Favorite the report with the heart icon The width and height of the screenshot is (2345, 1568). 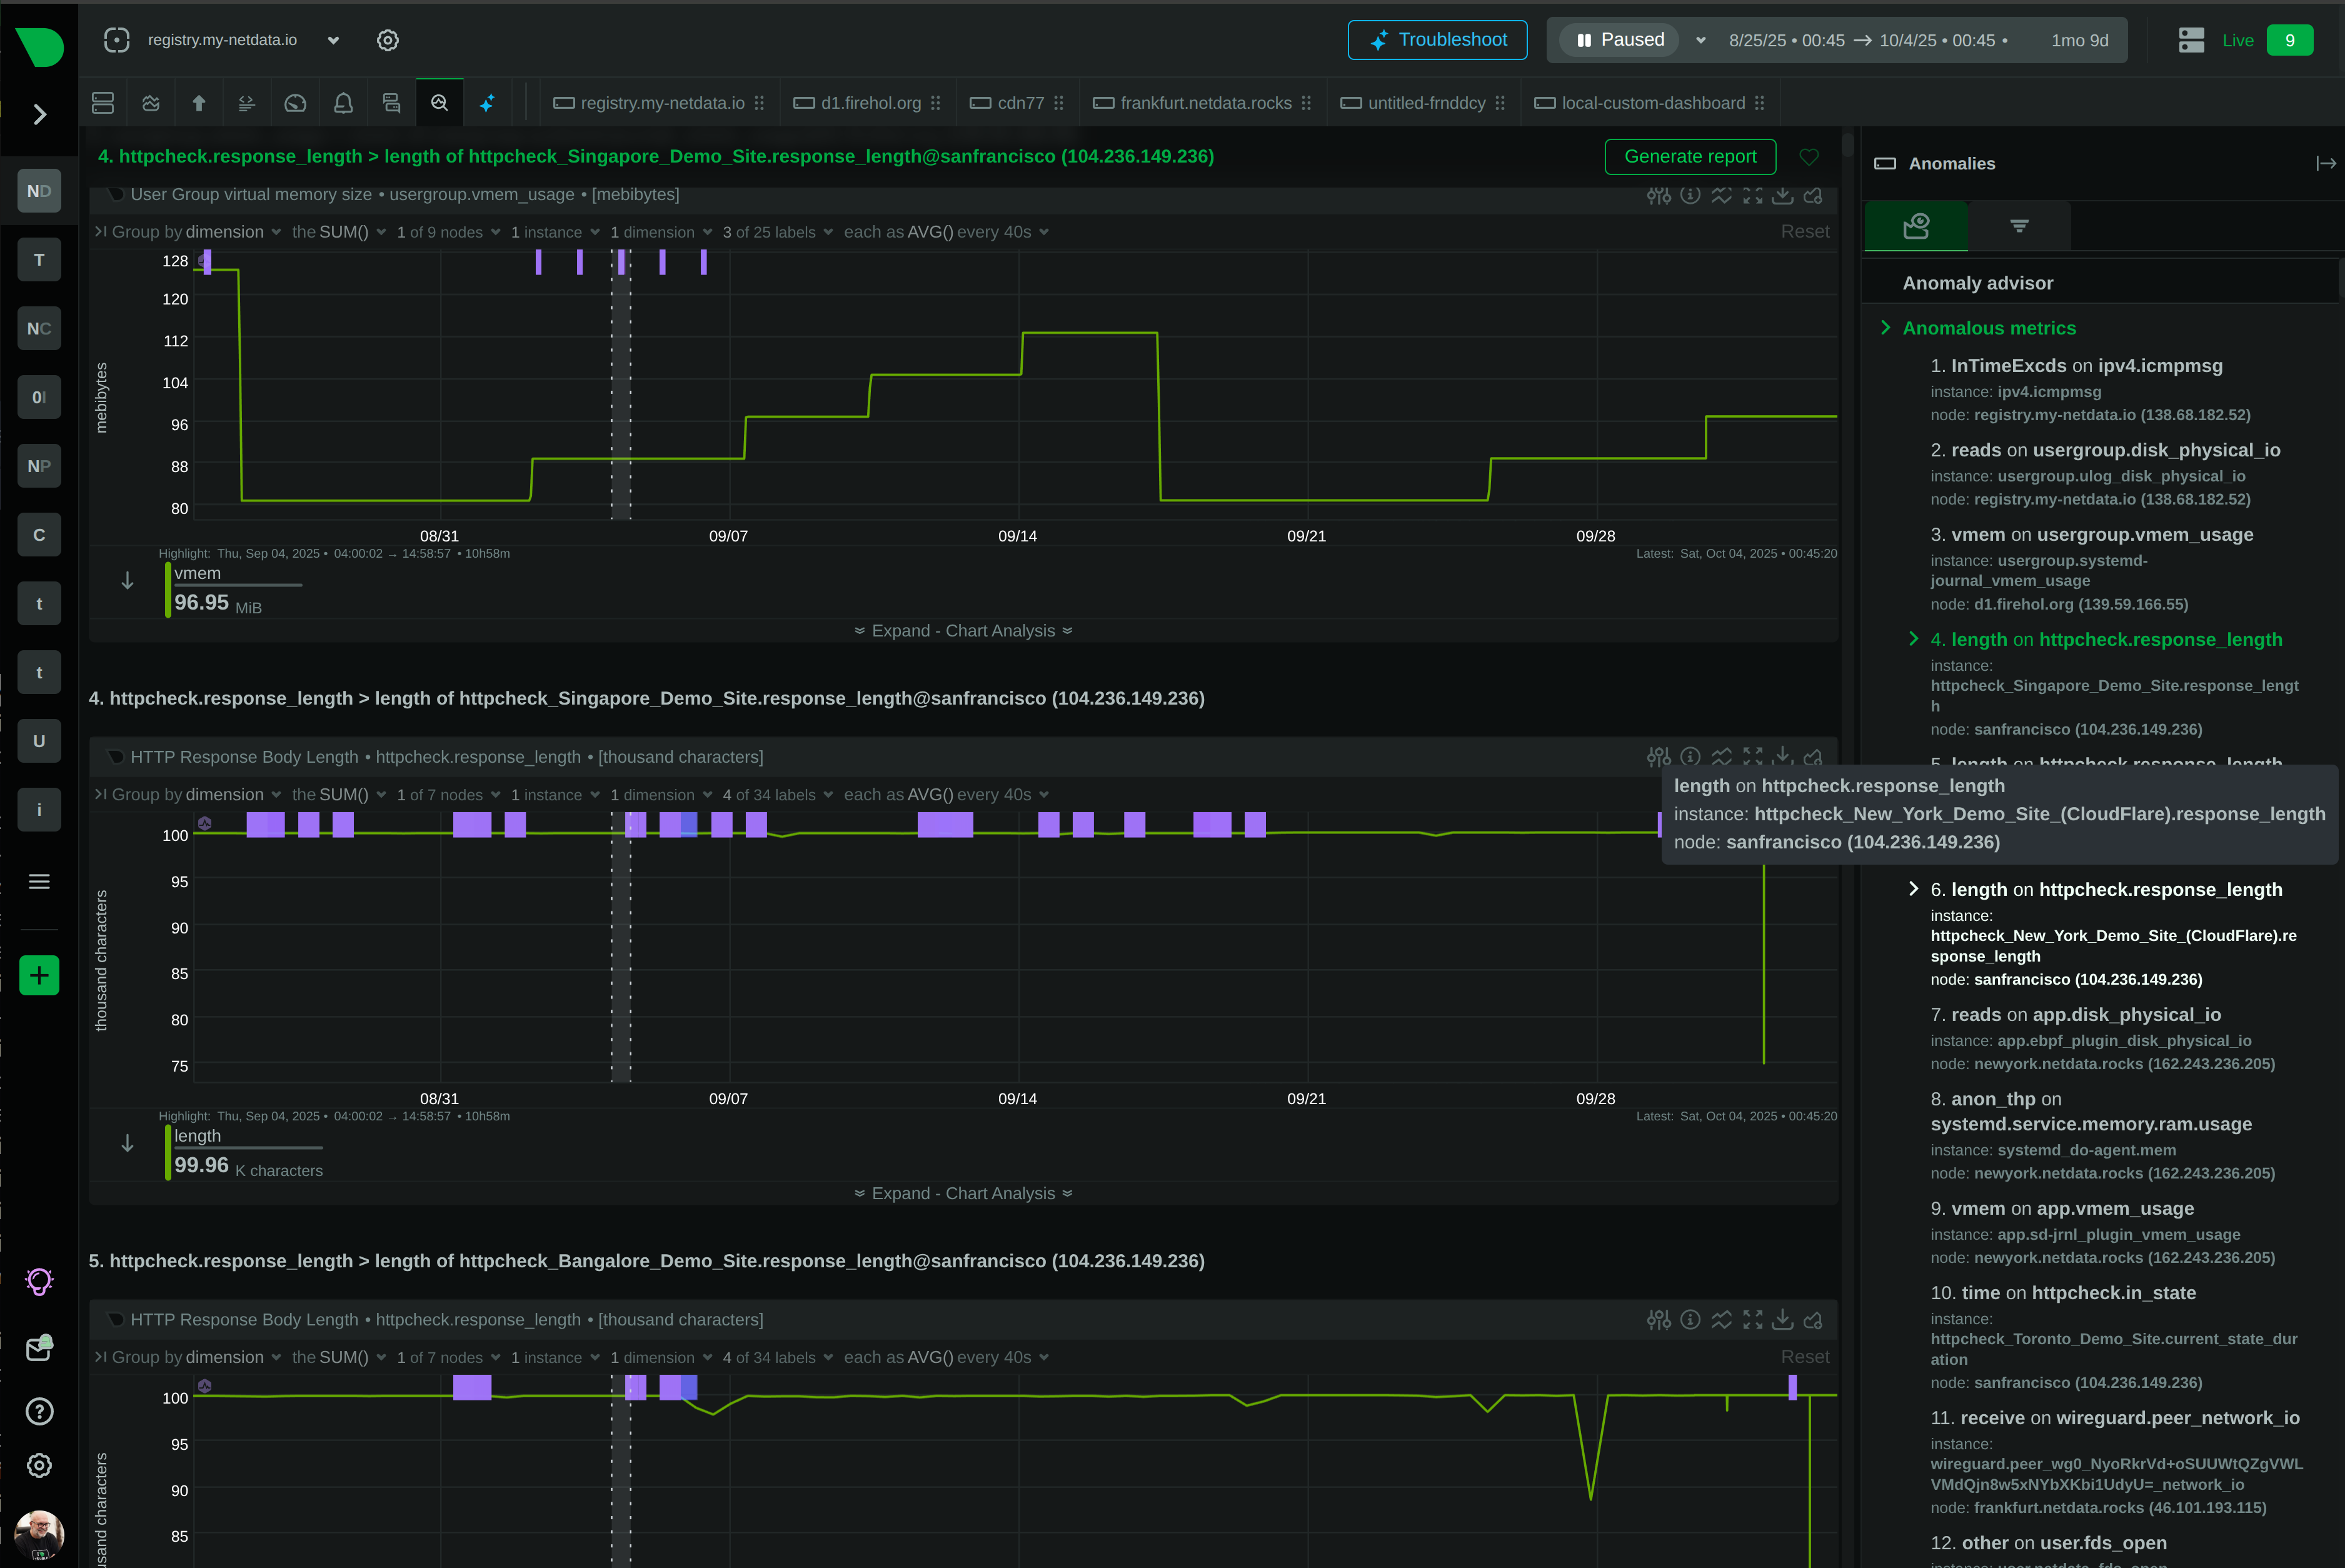pyautogui.click(x=1809, y=157)
